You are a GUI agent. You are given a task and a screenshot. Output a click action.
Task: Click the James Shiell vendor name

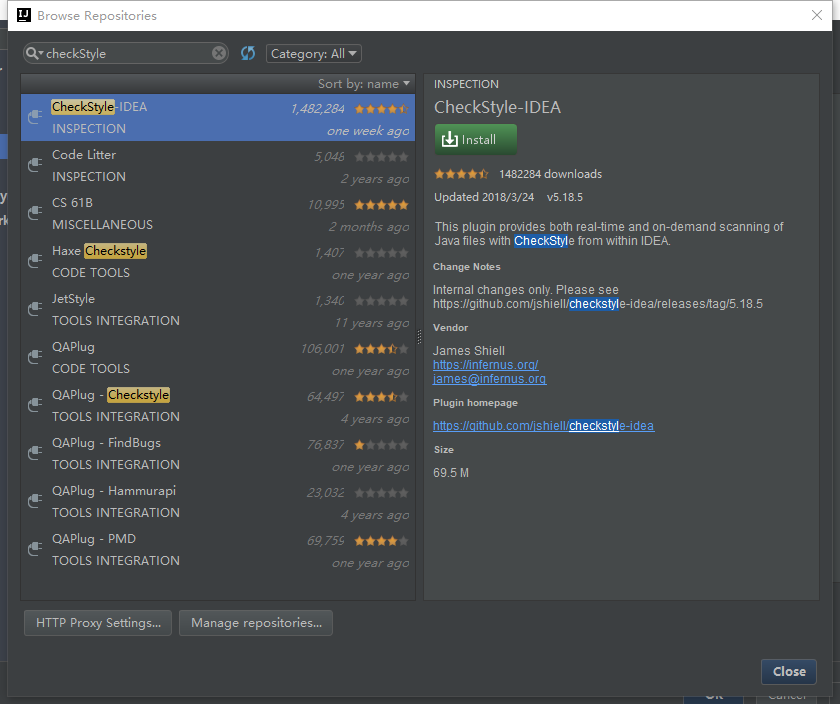tap(469, 351)
